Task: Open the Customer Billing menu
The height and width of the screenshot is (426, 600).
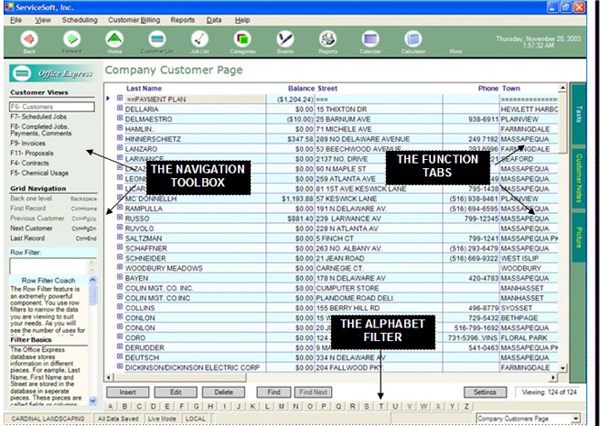Action: coord(134,20)
